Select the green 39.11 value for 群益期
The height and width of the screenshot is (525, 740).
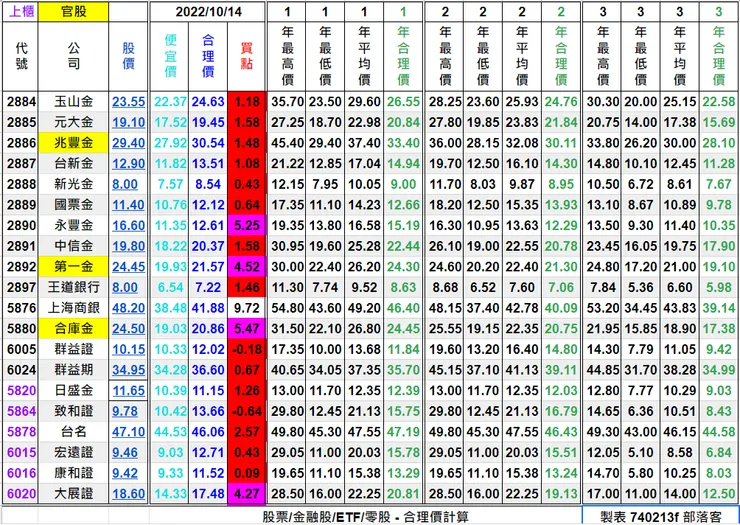click(561, 370)
